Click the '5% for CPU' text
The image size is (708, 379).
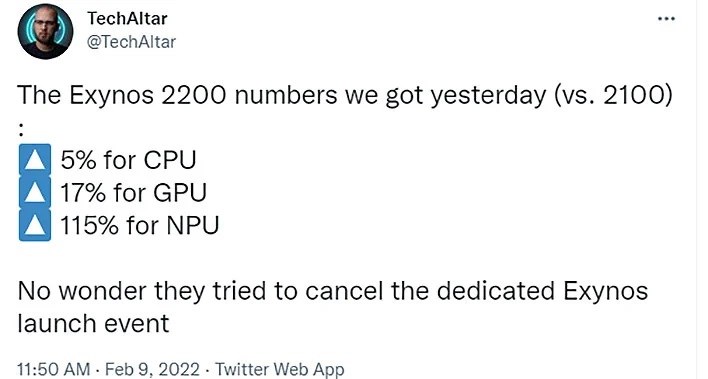point(128,160)
